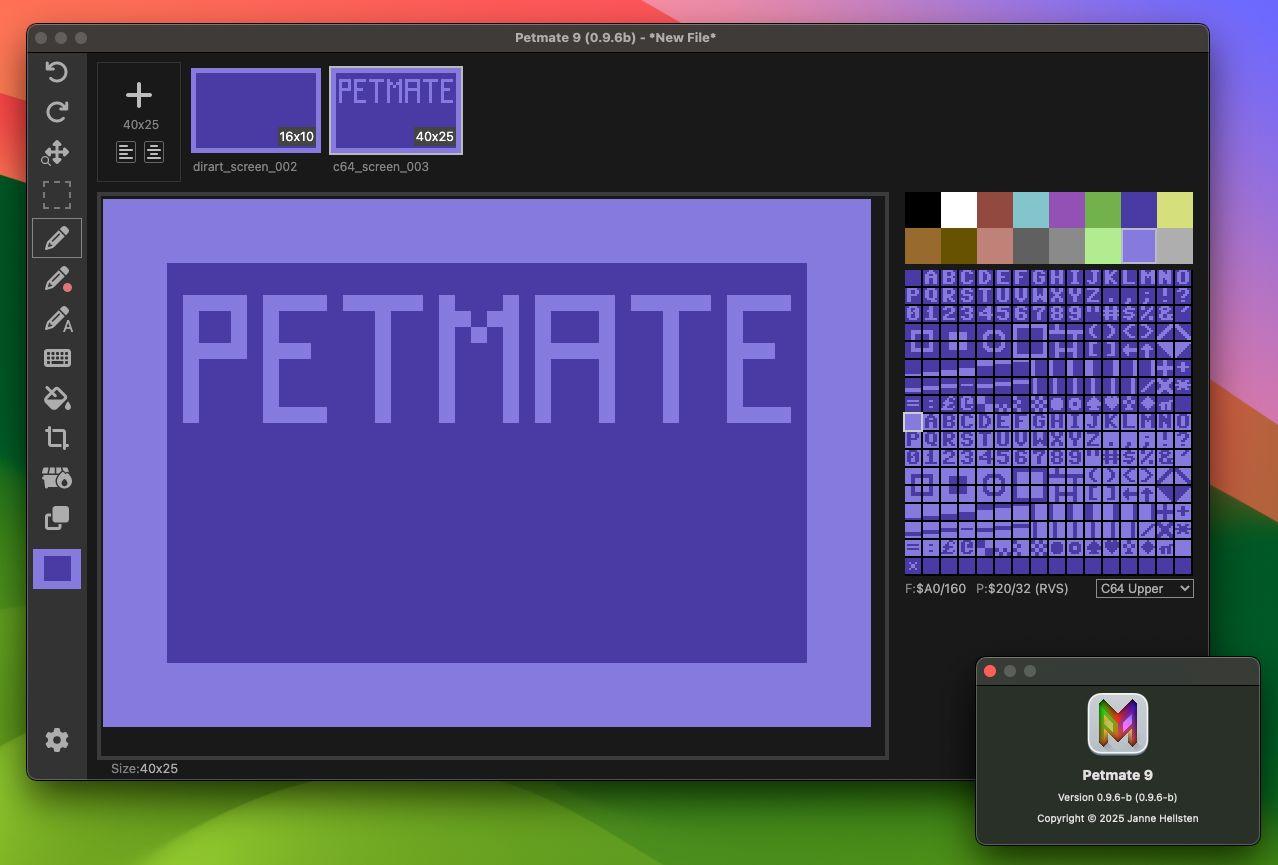Add a new screen with plus button

click(x=139, y=96)
